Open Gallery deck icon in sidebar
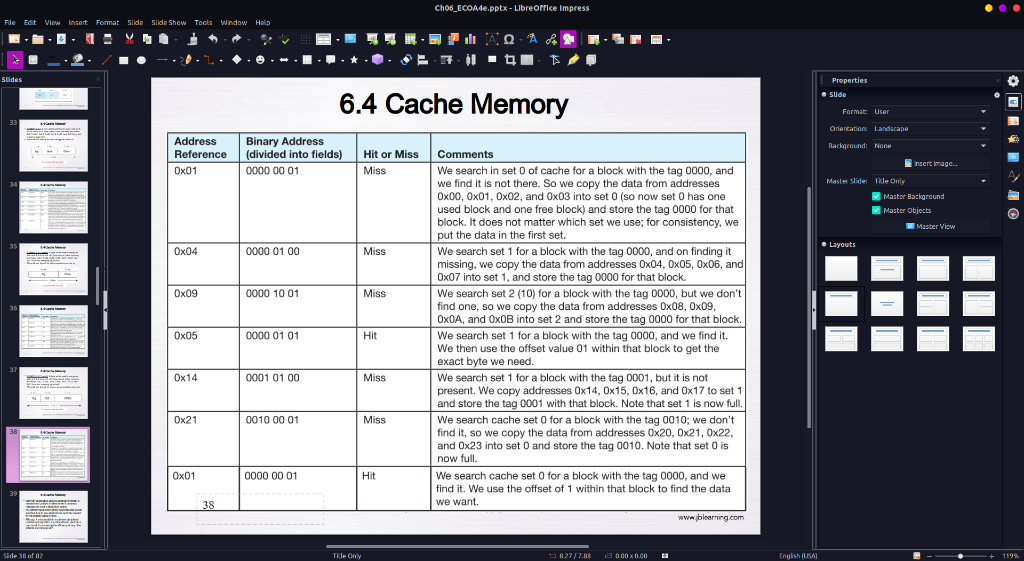 point(1013,195)
